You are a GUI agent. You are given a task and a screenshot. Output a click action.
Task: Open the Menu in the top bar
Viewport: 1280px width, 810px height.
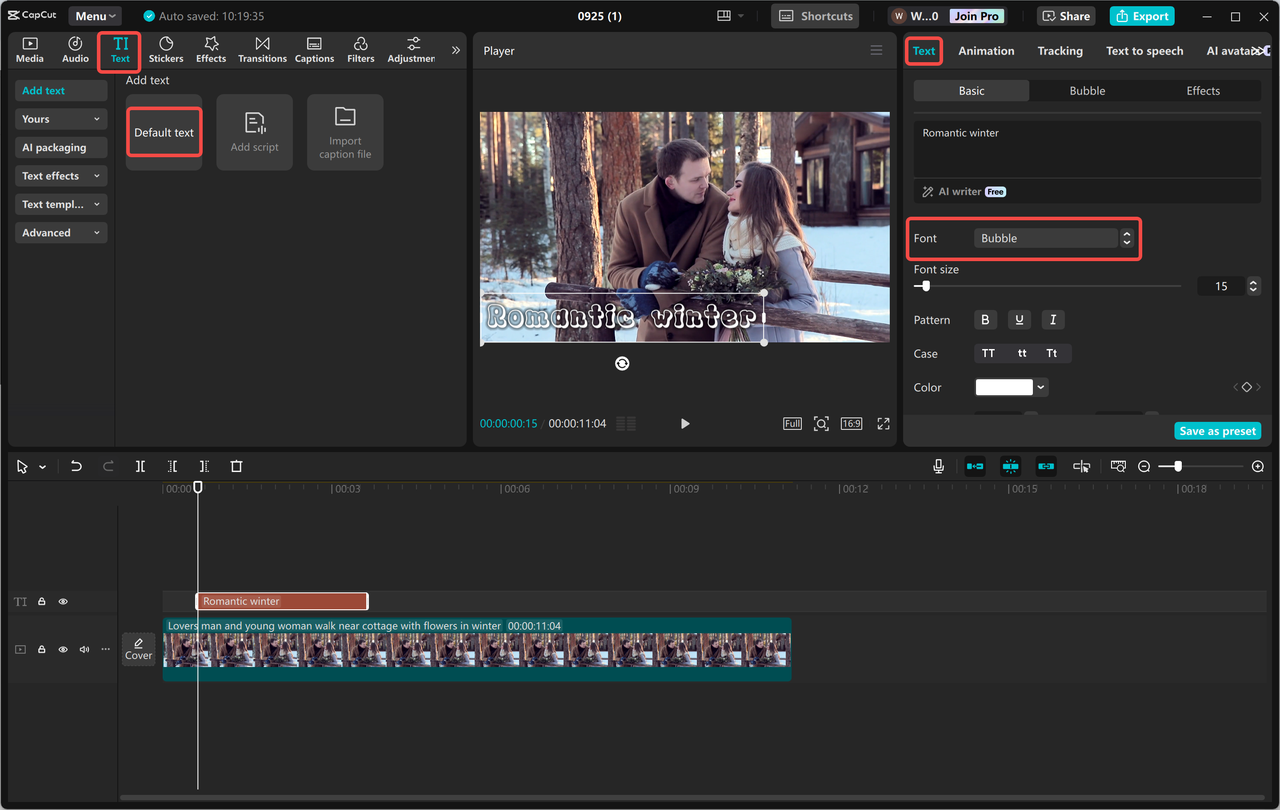tap(94, 15)
